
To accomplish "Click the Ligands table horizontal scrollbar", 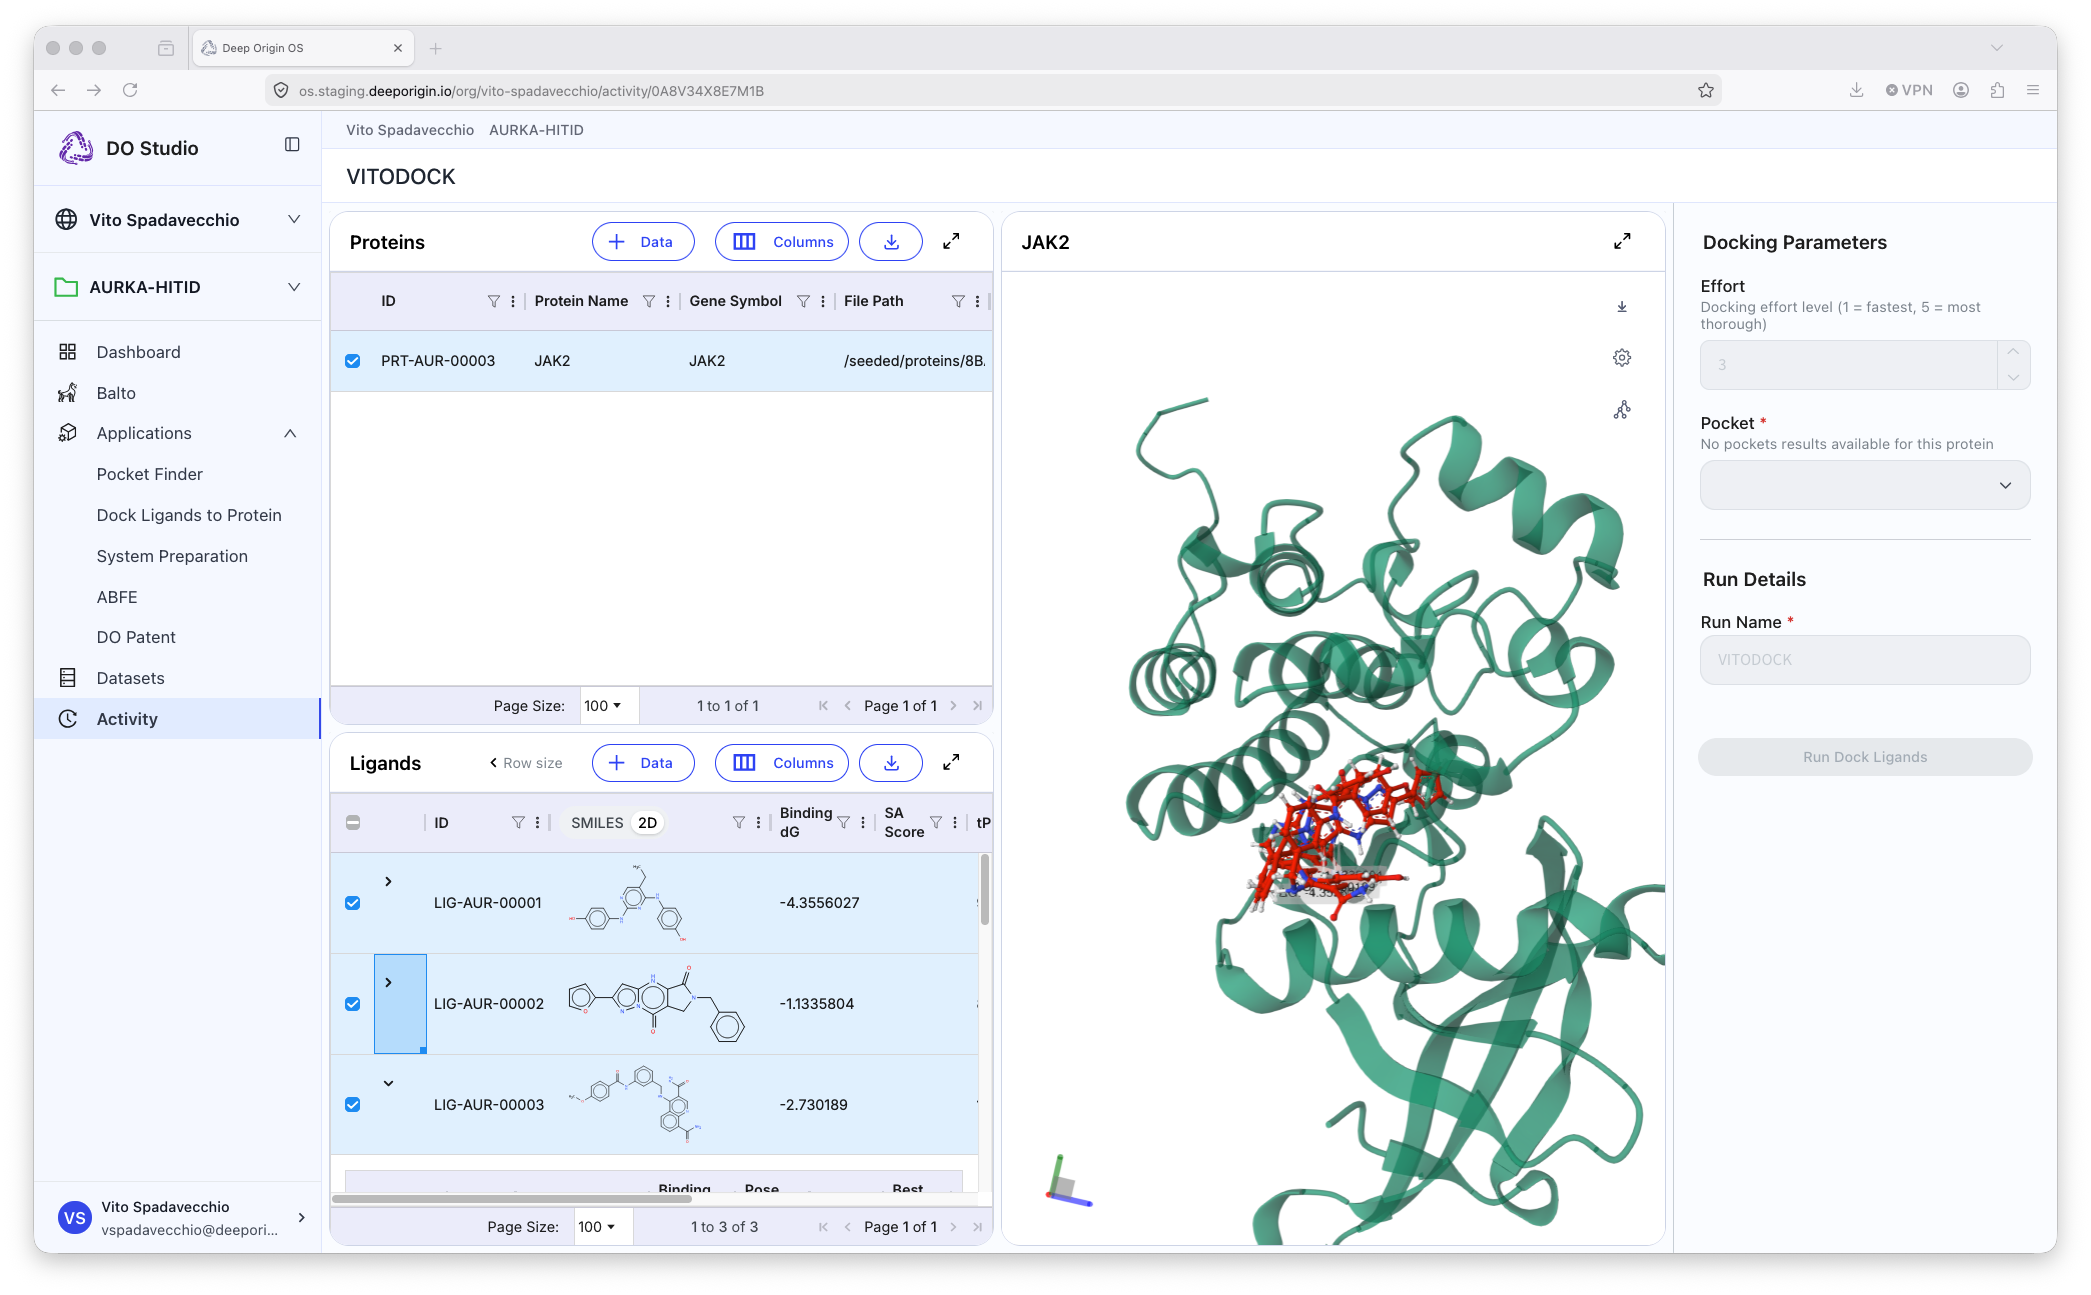I will (511, 1198).
